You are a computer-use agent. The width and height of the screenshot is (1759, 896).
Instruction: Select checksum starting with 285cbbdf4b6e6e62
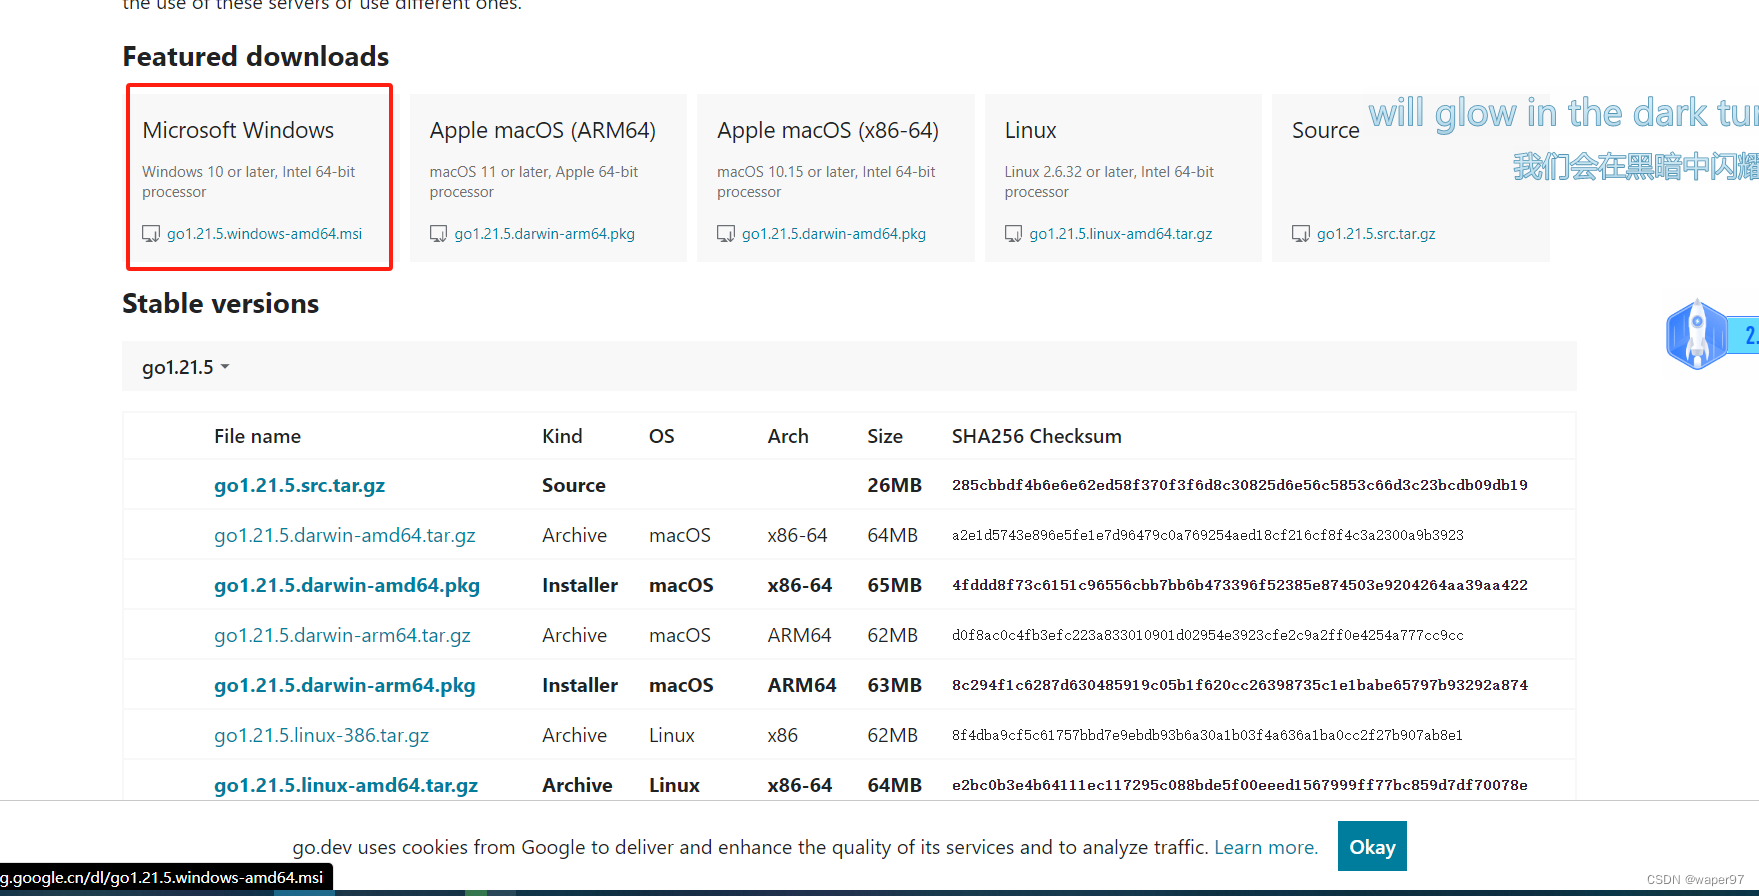point(1240,485)
